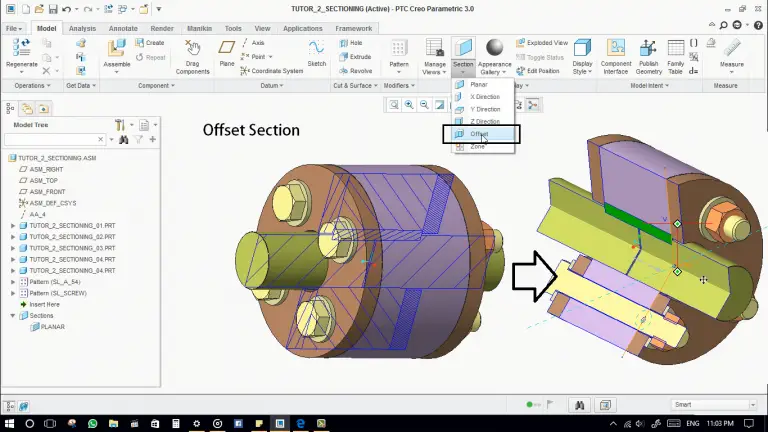
Task: Click the Publish Geometry icon
Action: (x=649, y=50)
